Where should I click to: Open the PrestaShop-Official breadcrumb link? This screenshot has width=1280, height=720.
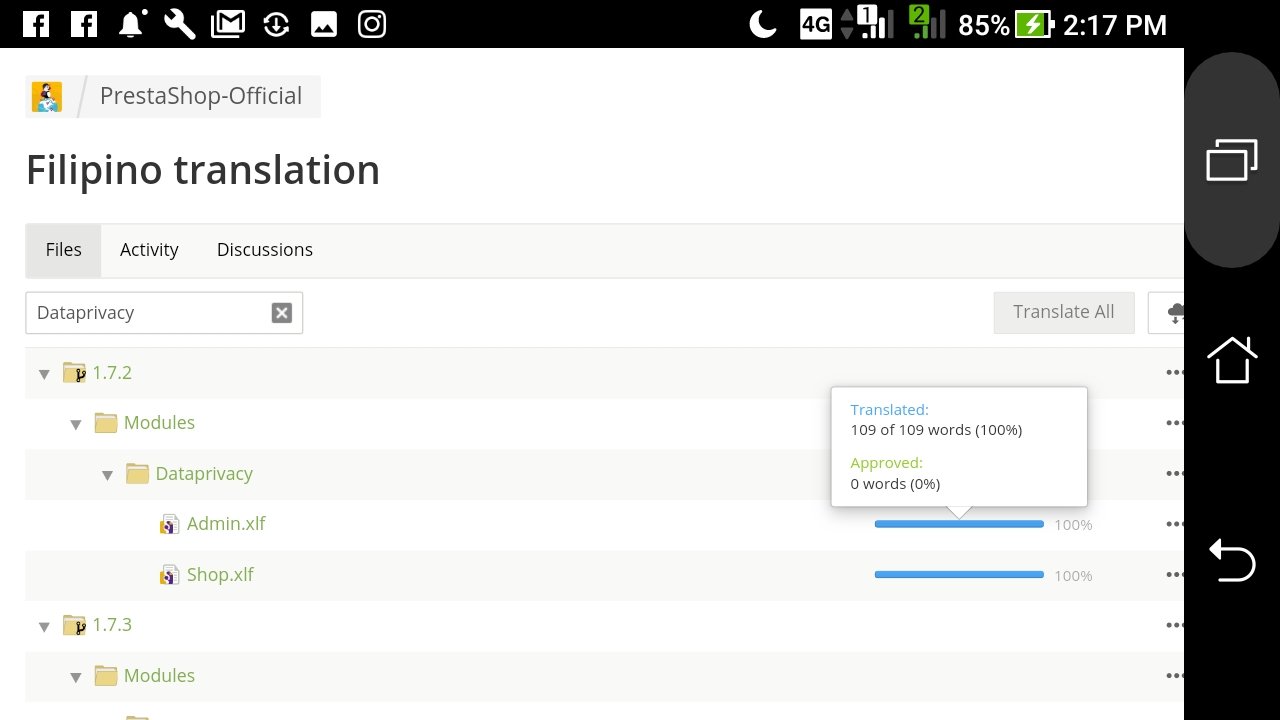point(200,96)
